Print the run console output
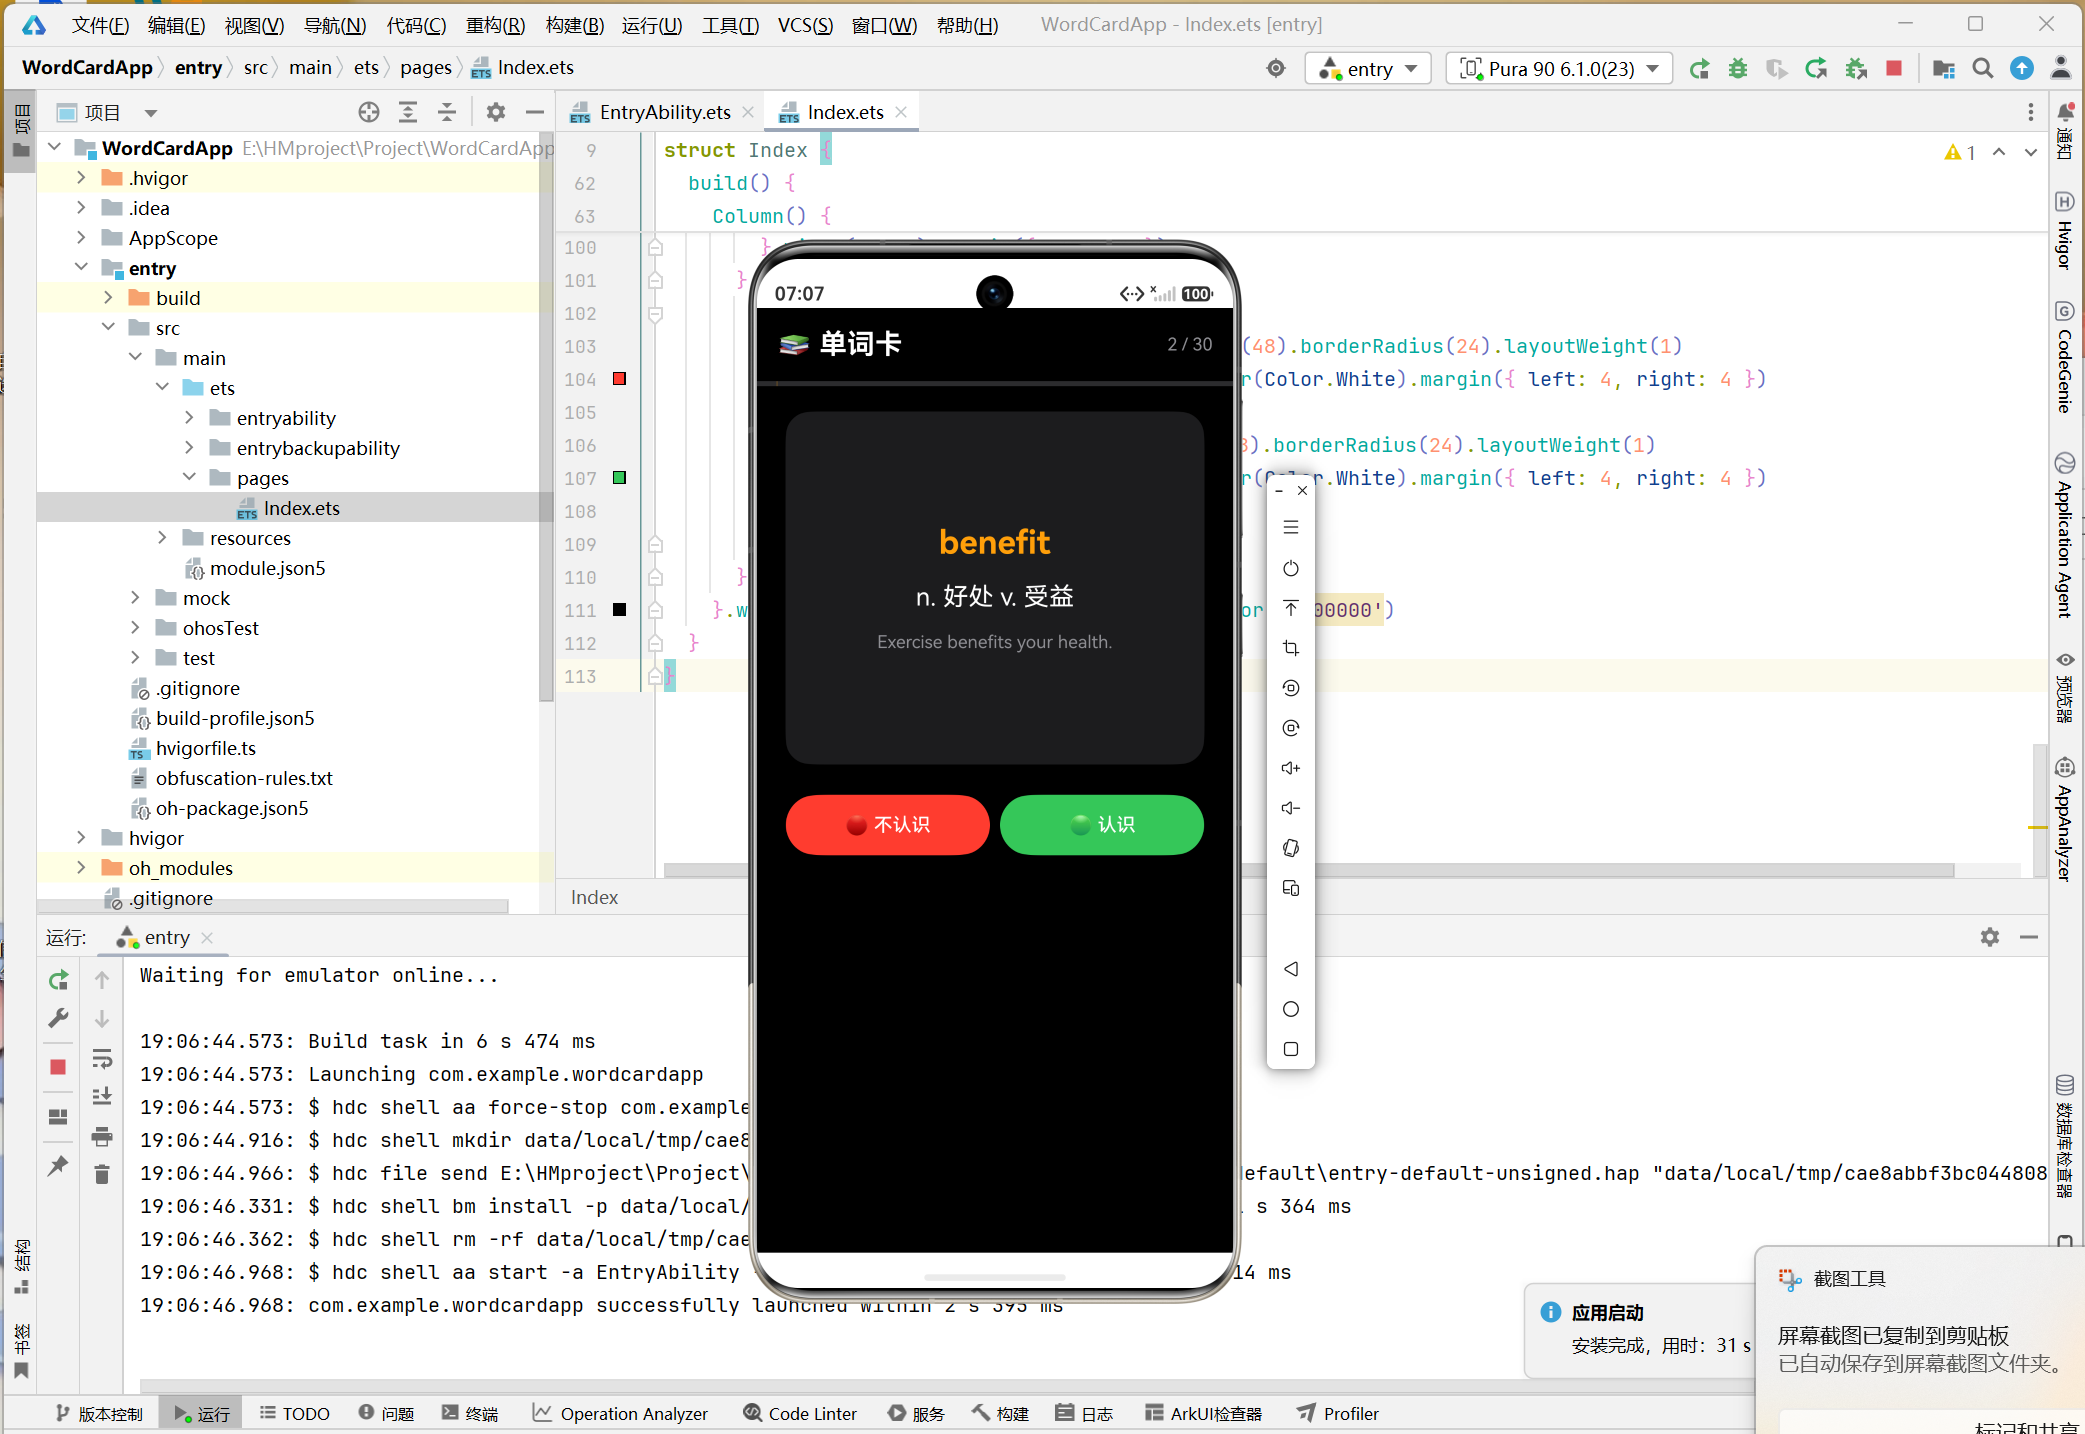2085x1434 pixels. point(102,1136)
